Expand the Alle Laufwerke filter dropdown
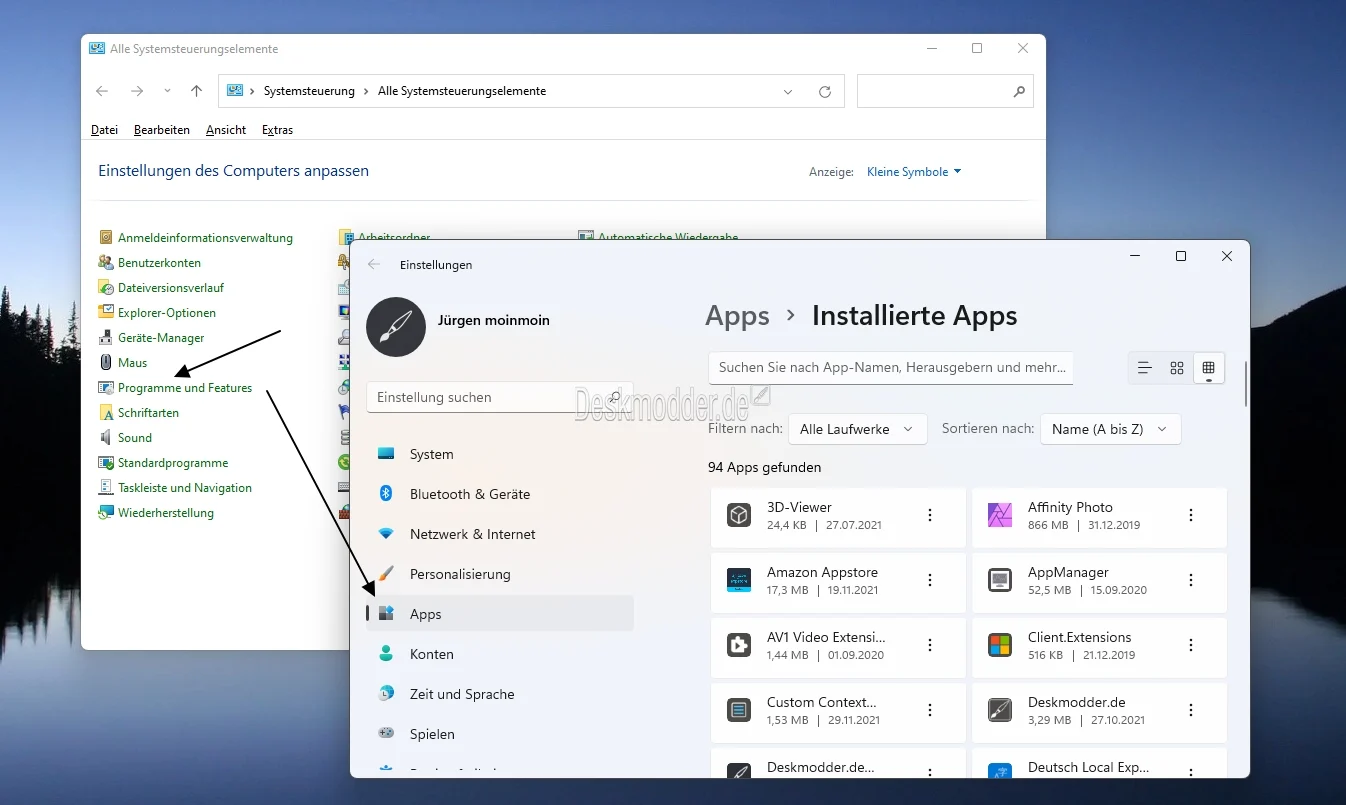This screenshot has height=805, width=1346. tap(857, 429)
